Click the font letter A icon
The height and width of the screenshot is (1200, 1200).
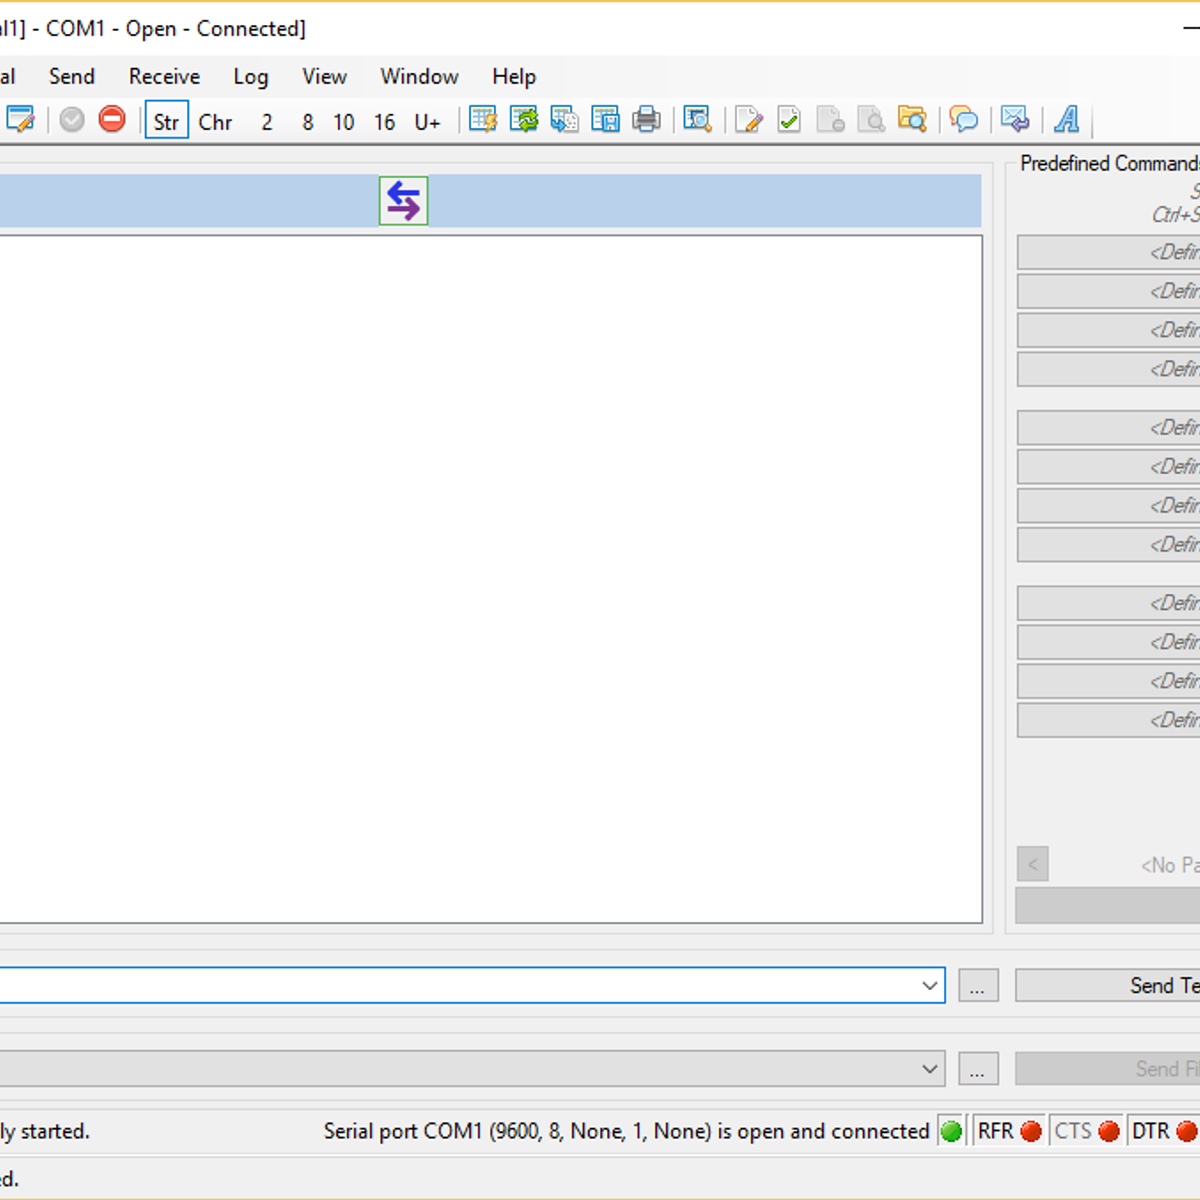[1067, 120]
